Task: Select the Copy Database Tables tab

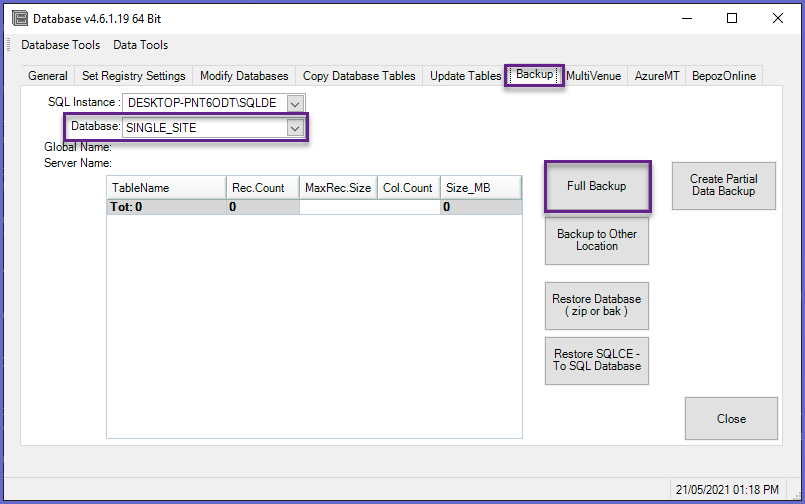Action: click(x=359, y=76)
